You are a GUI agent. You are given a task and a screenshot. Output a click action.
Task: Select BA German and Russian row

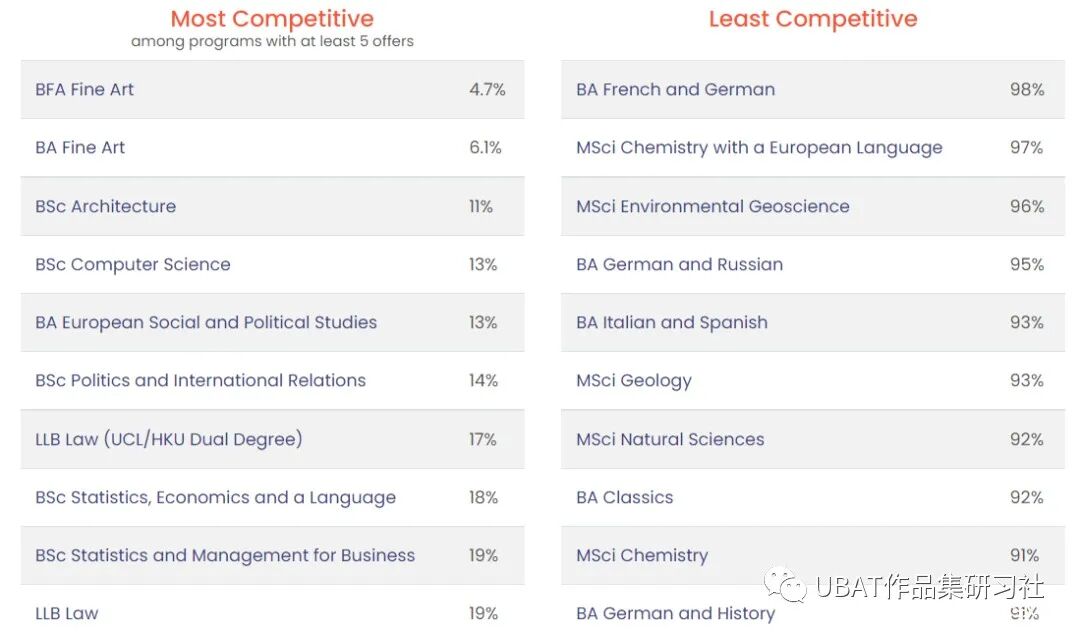pyautogui.click(x=813, y=264)
